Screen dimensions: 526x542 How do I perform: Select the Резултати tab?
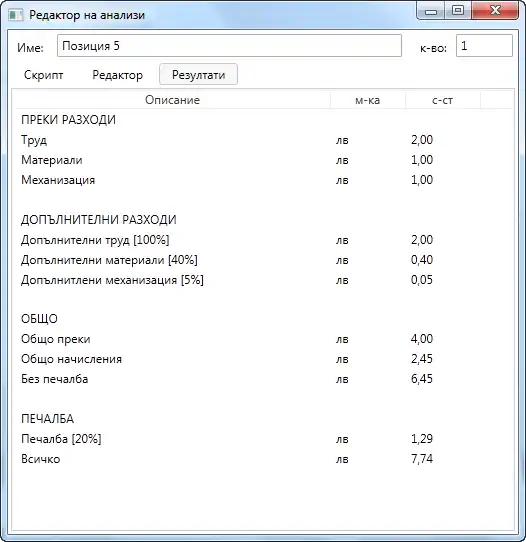[198, 74]
